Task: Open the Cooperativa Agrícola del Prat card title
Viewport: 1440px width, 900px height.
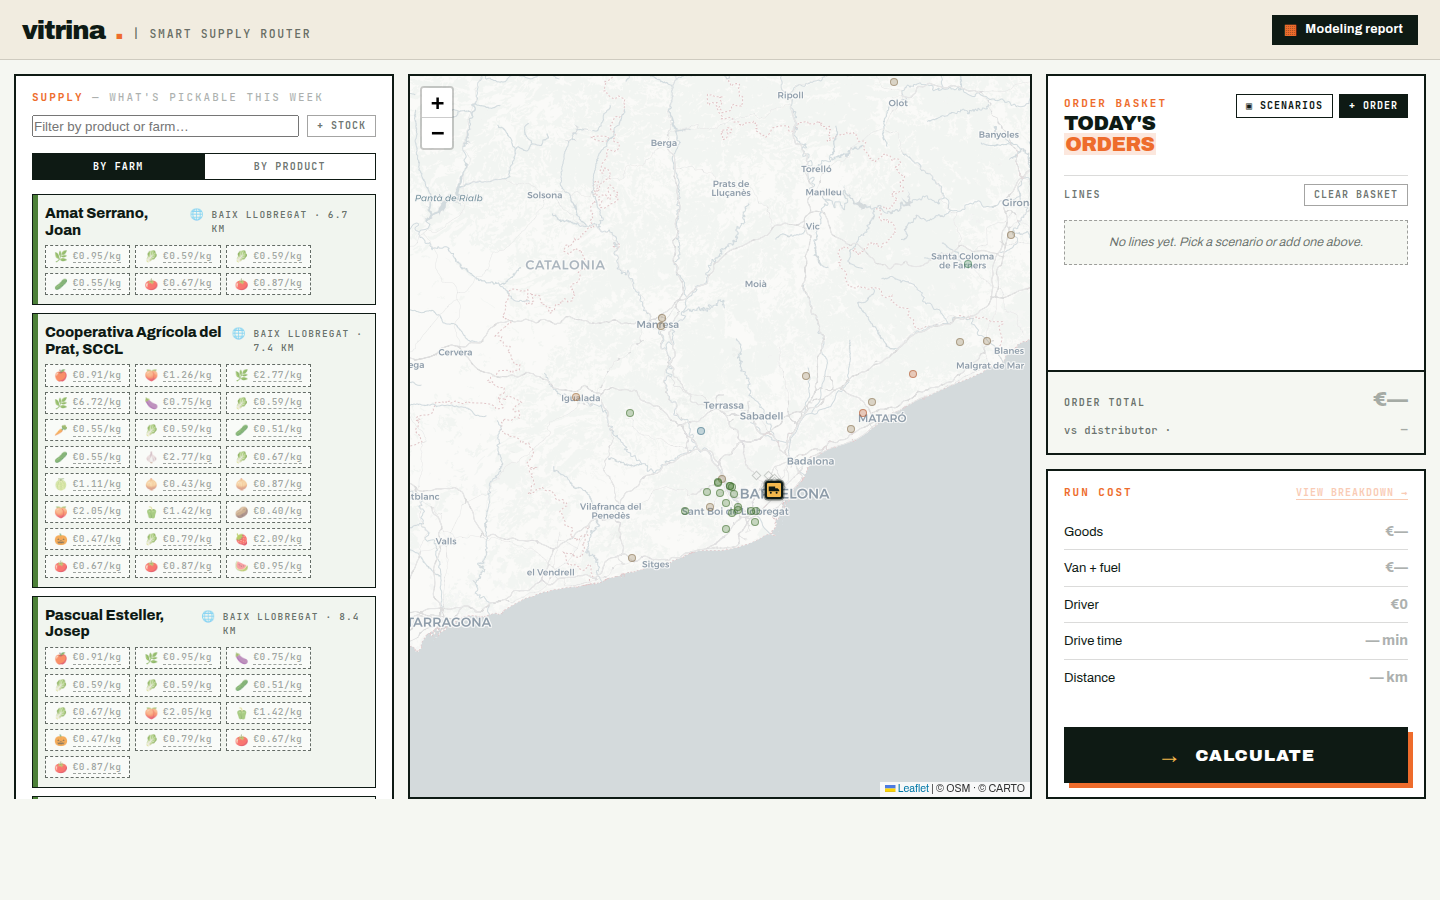Action: click(133, 340)
